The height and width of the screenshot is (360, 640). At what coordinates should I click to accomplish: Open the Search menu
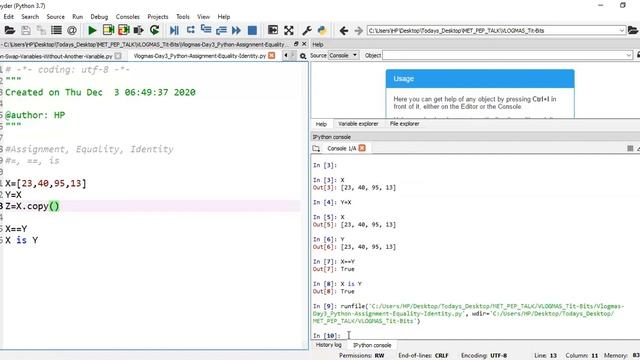(x=30, y=17)
